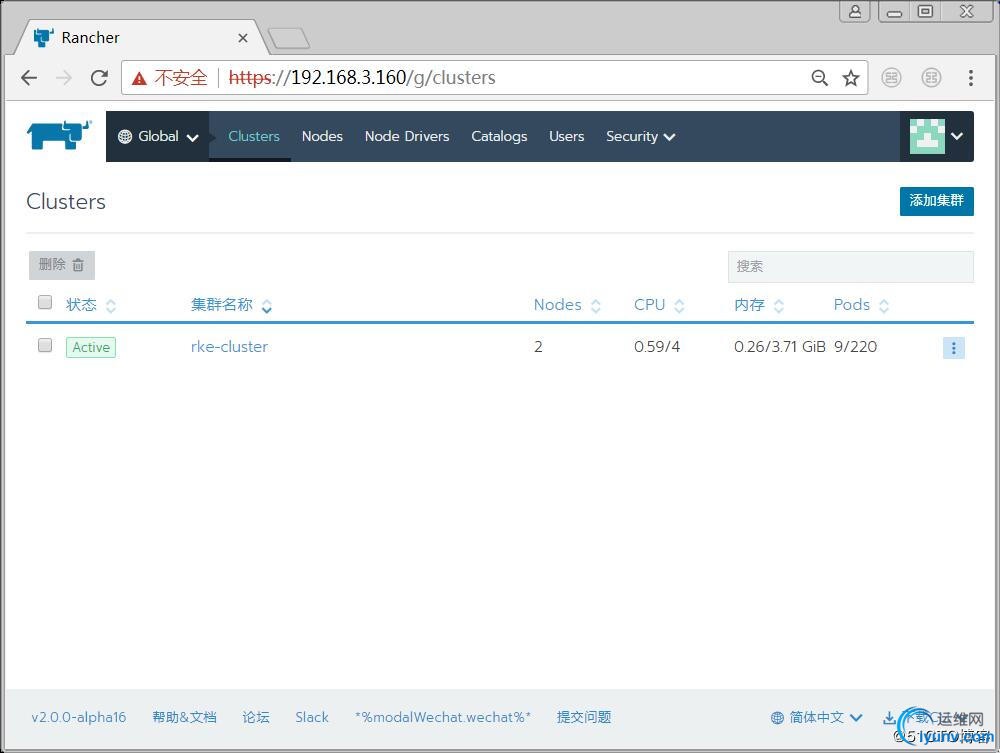The height and width of the screenshot is (753, 1000).
Task: Open rke-cluster row actions menu
Action: click(x=953, y=347)
